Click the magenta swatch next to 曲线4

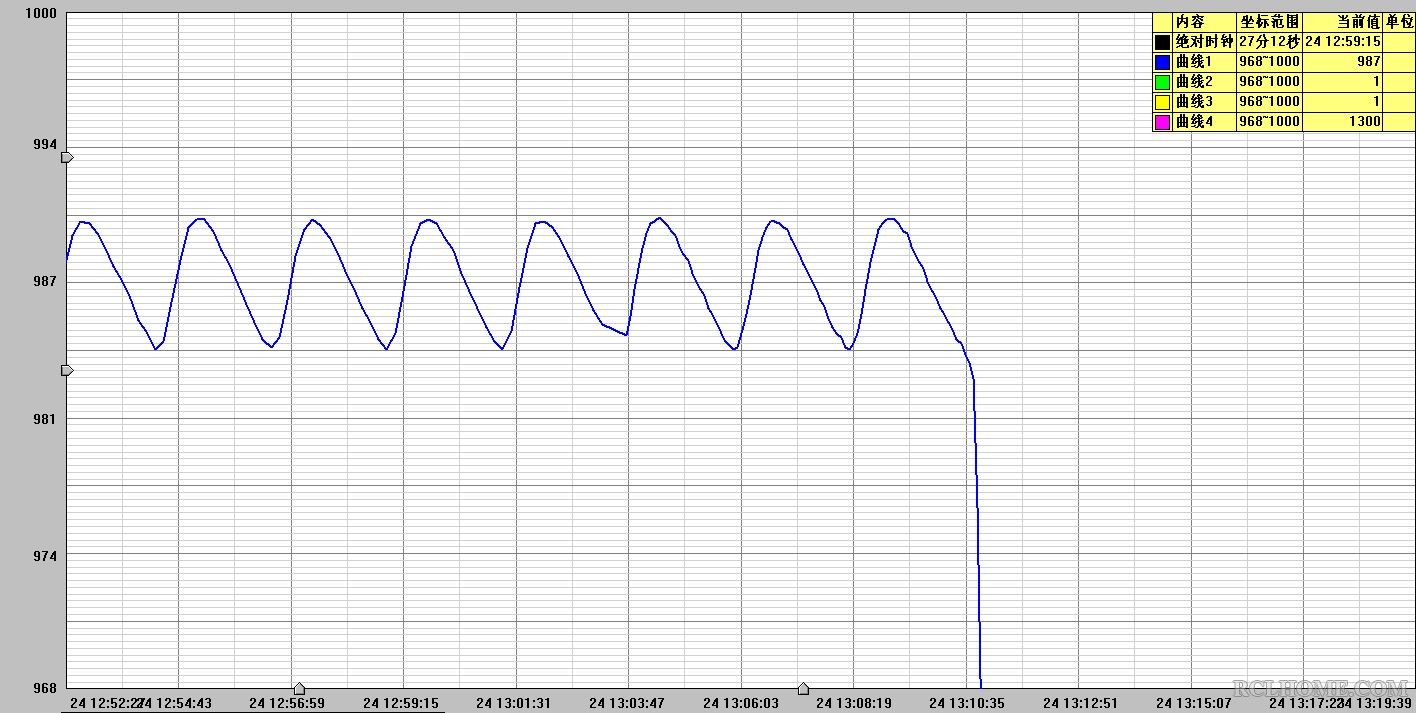pyautogui.click(x=1162, y=122)
